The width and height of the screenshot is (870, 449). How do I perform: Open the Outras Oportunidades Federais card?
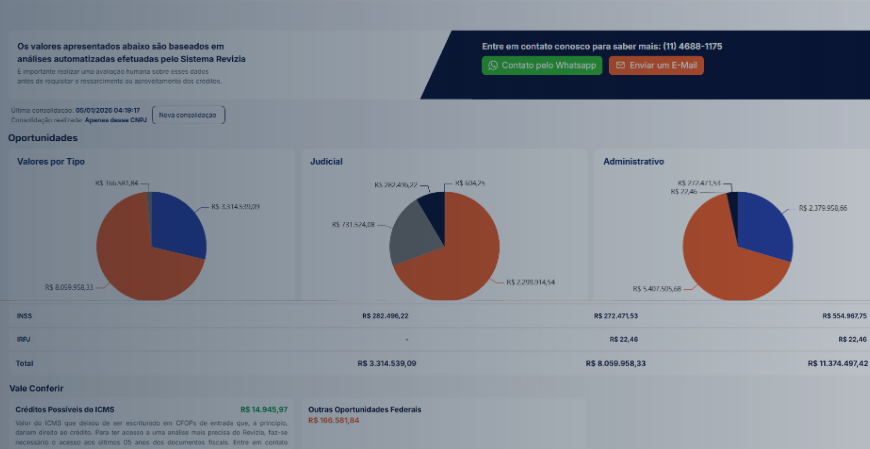365,409
